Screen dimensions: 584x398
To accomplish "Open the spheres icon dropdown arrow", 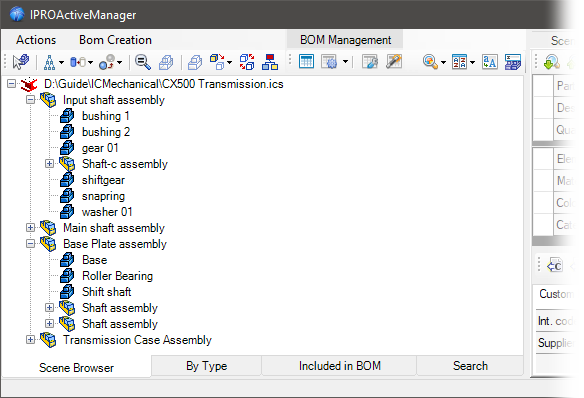I will [120, 62].
